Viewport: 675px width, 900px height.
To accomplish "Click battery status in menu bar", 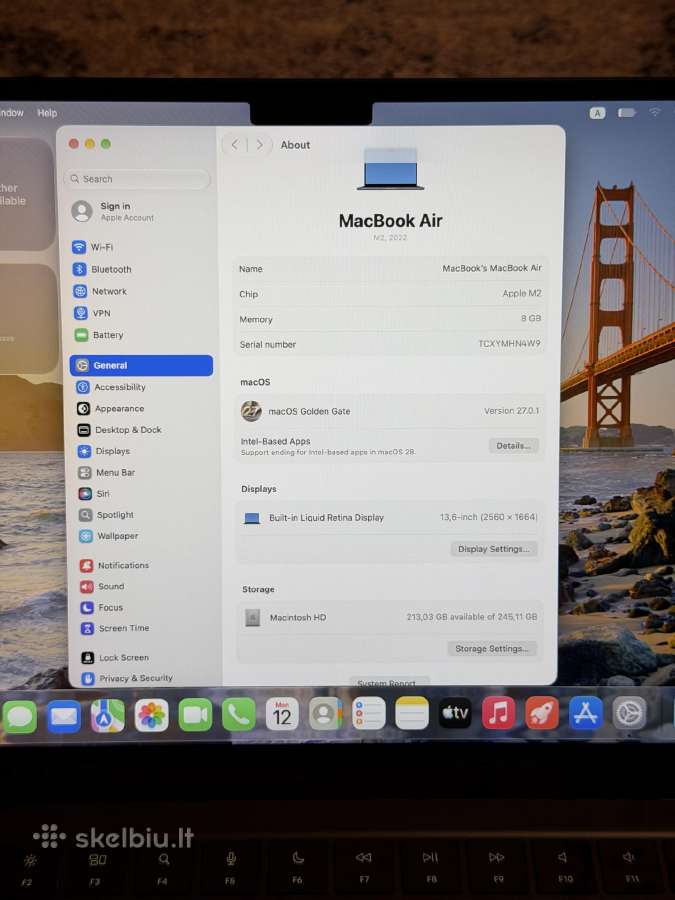I will (x=627, y=113).
